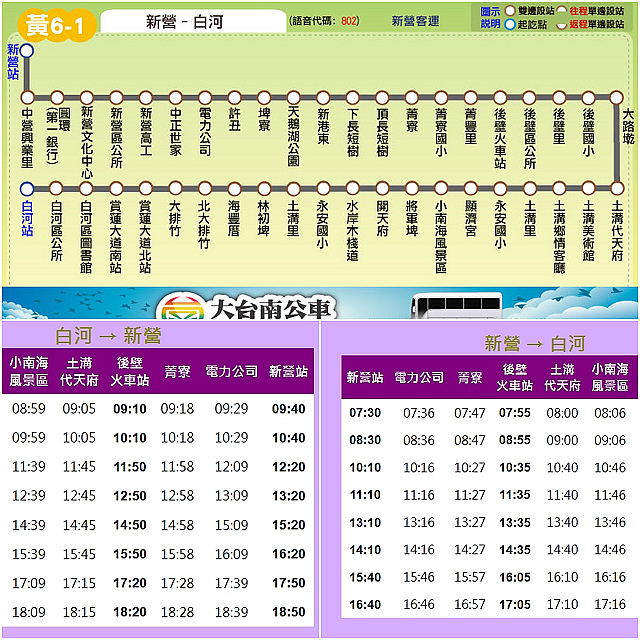Click the voice code number 802
This screenshot has width=640, height=640.
pos(349,21)
